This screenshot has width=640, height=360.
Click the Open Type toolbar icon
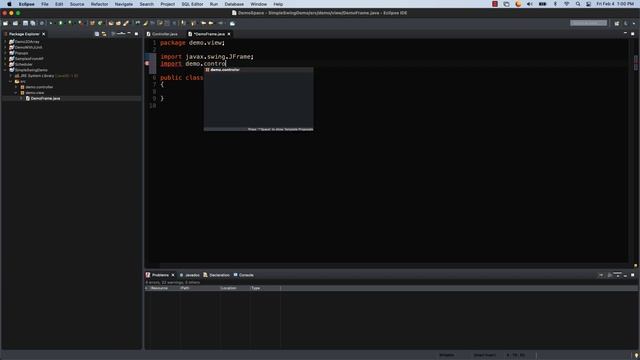tap(111, 23)
